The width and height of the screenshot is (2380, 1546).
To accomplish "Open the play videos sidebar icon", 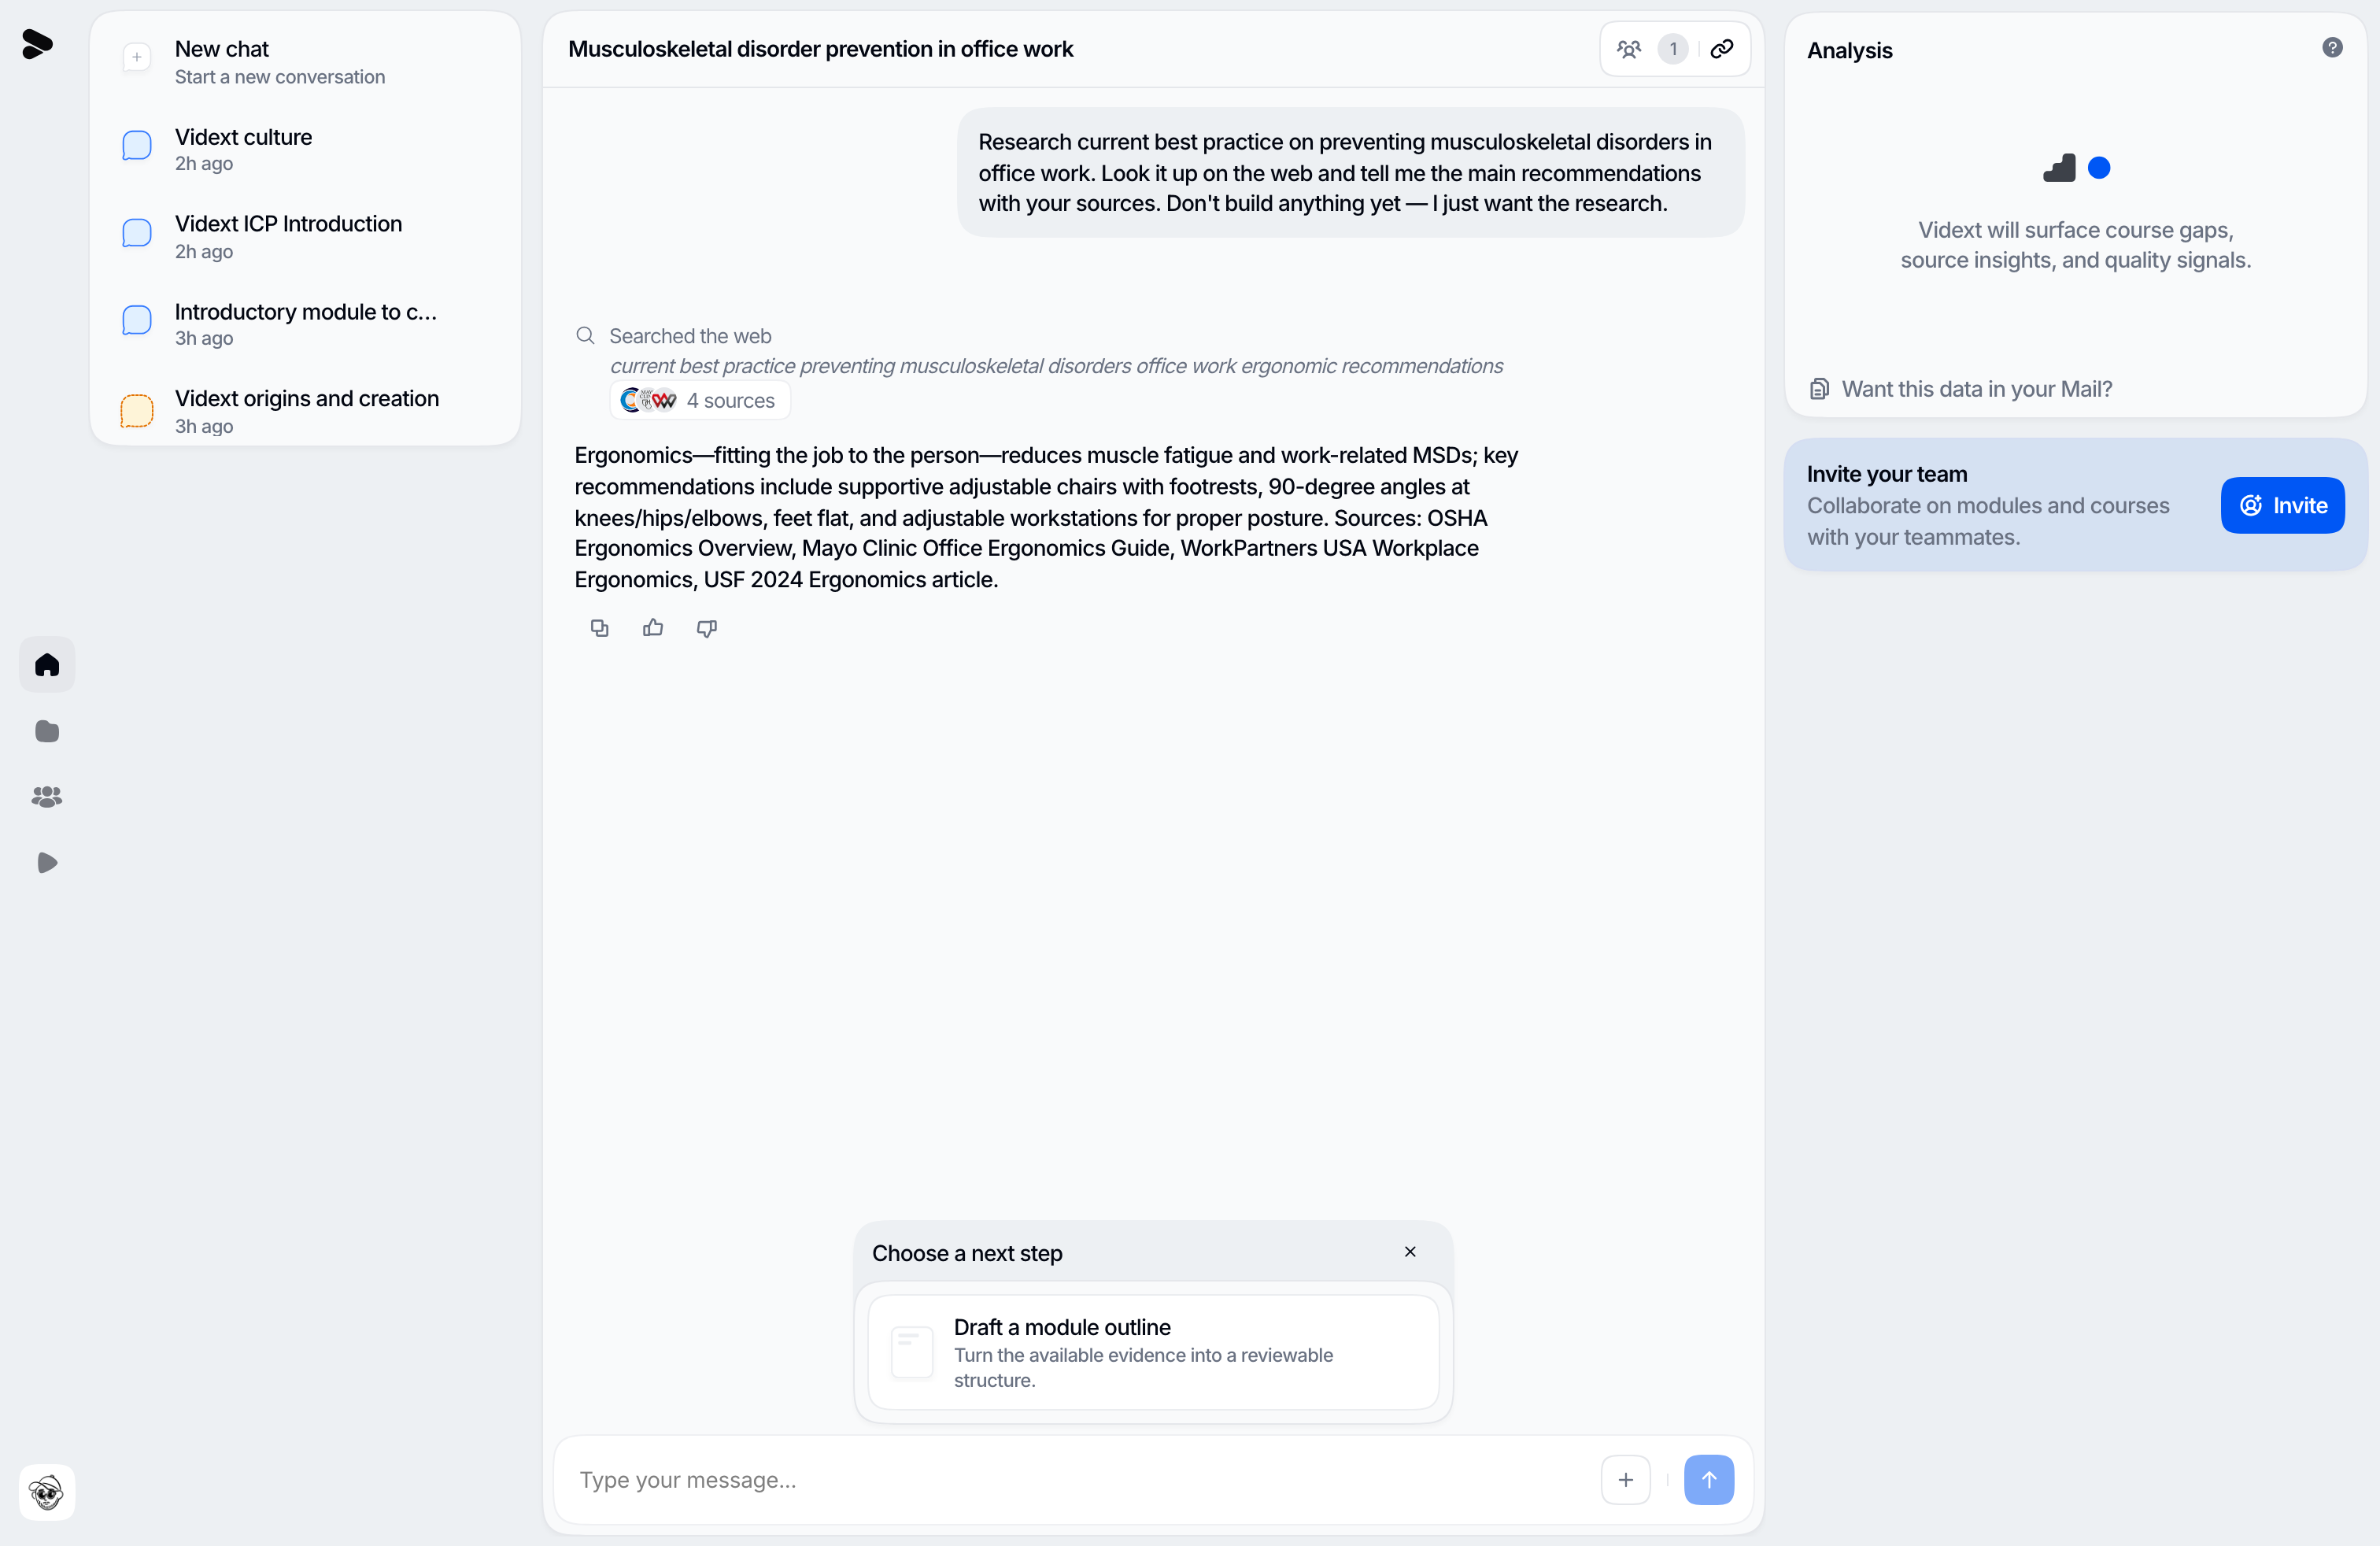I will (x=47, y=863).
